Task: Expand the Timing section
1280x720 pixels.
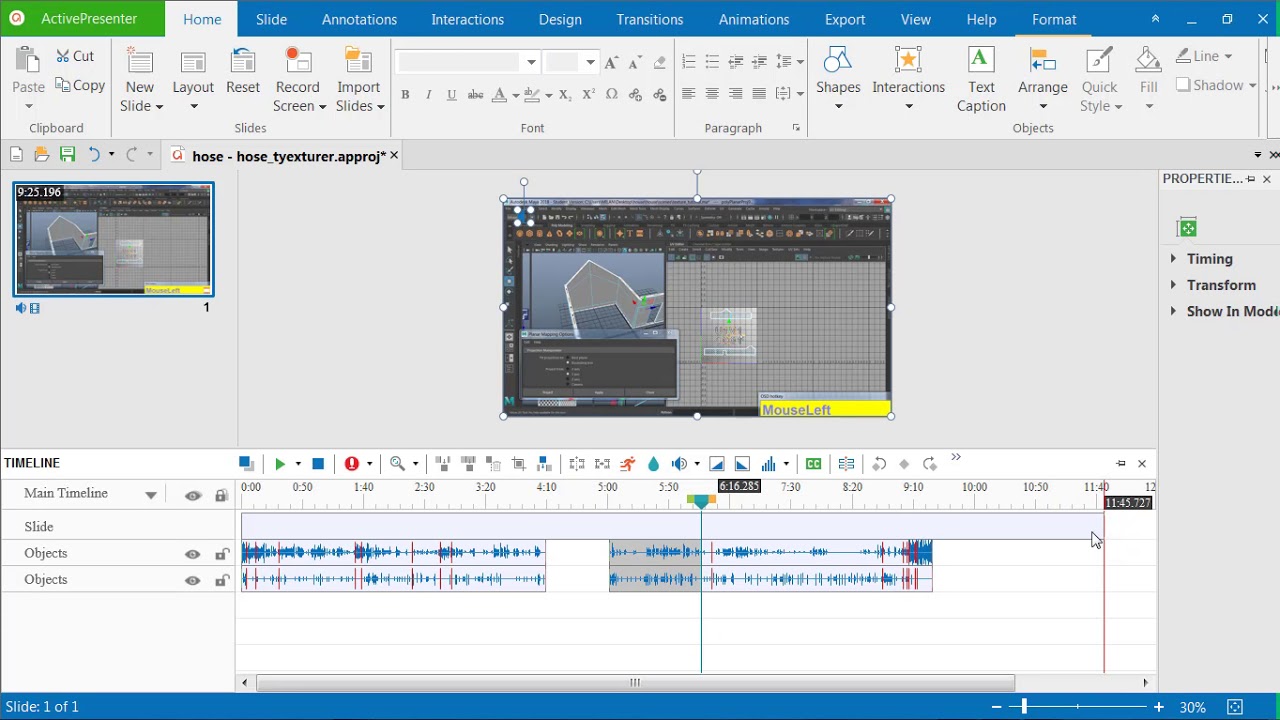Action: (x=1174, y=259)
